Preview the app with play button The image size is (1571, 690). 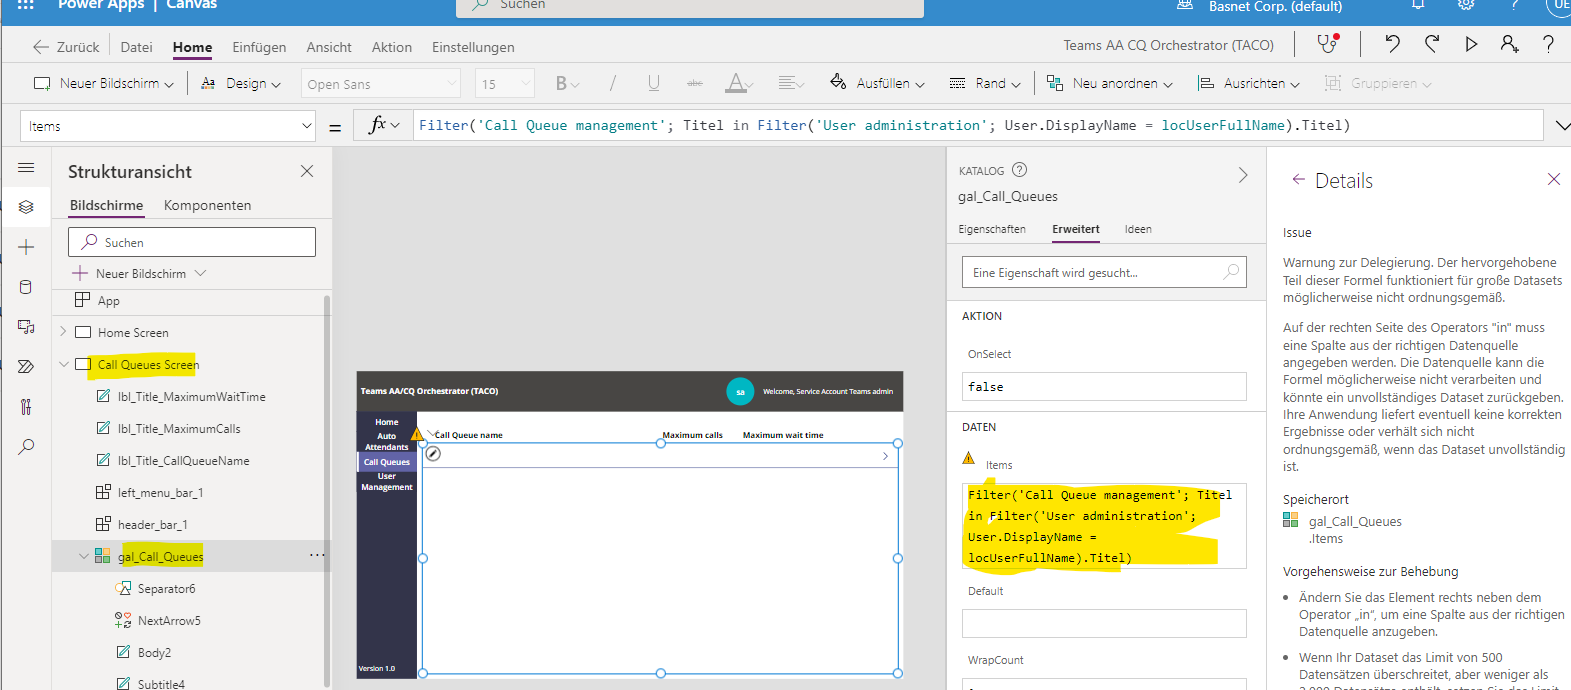click(x=1471, y=44)
